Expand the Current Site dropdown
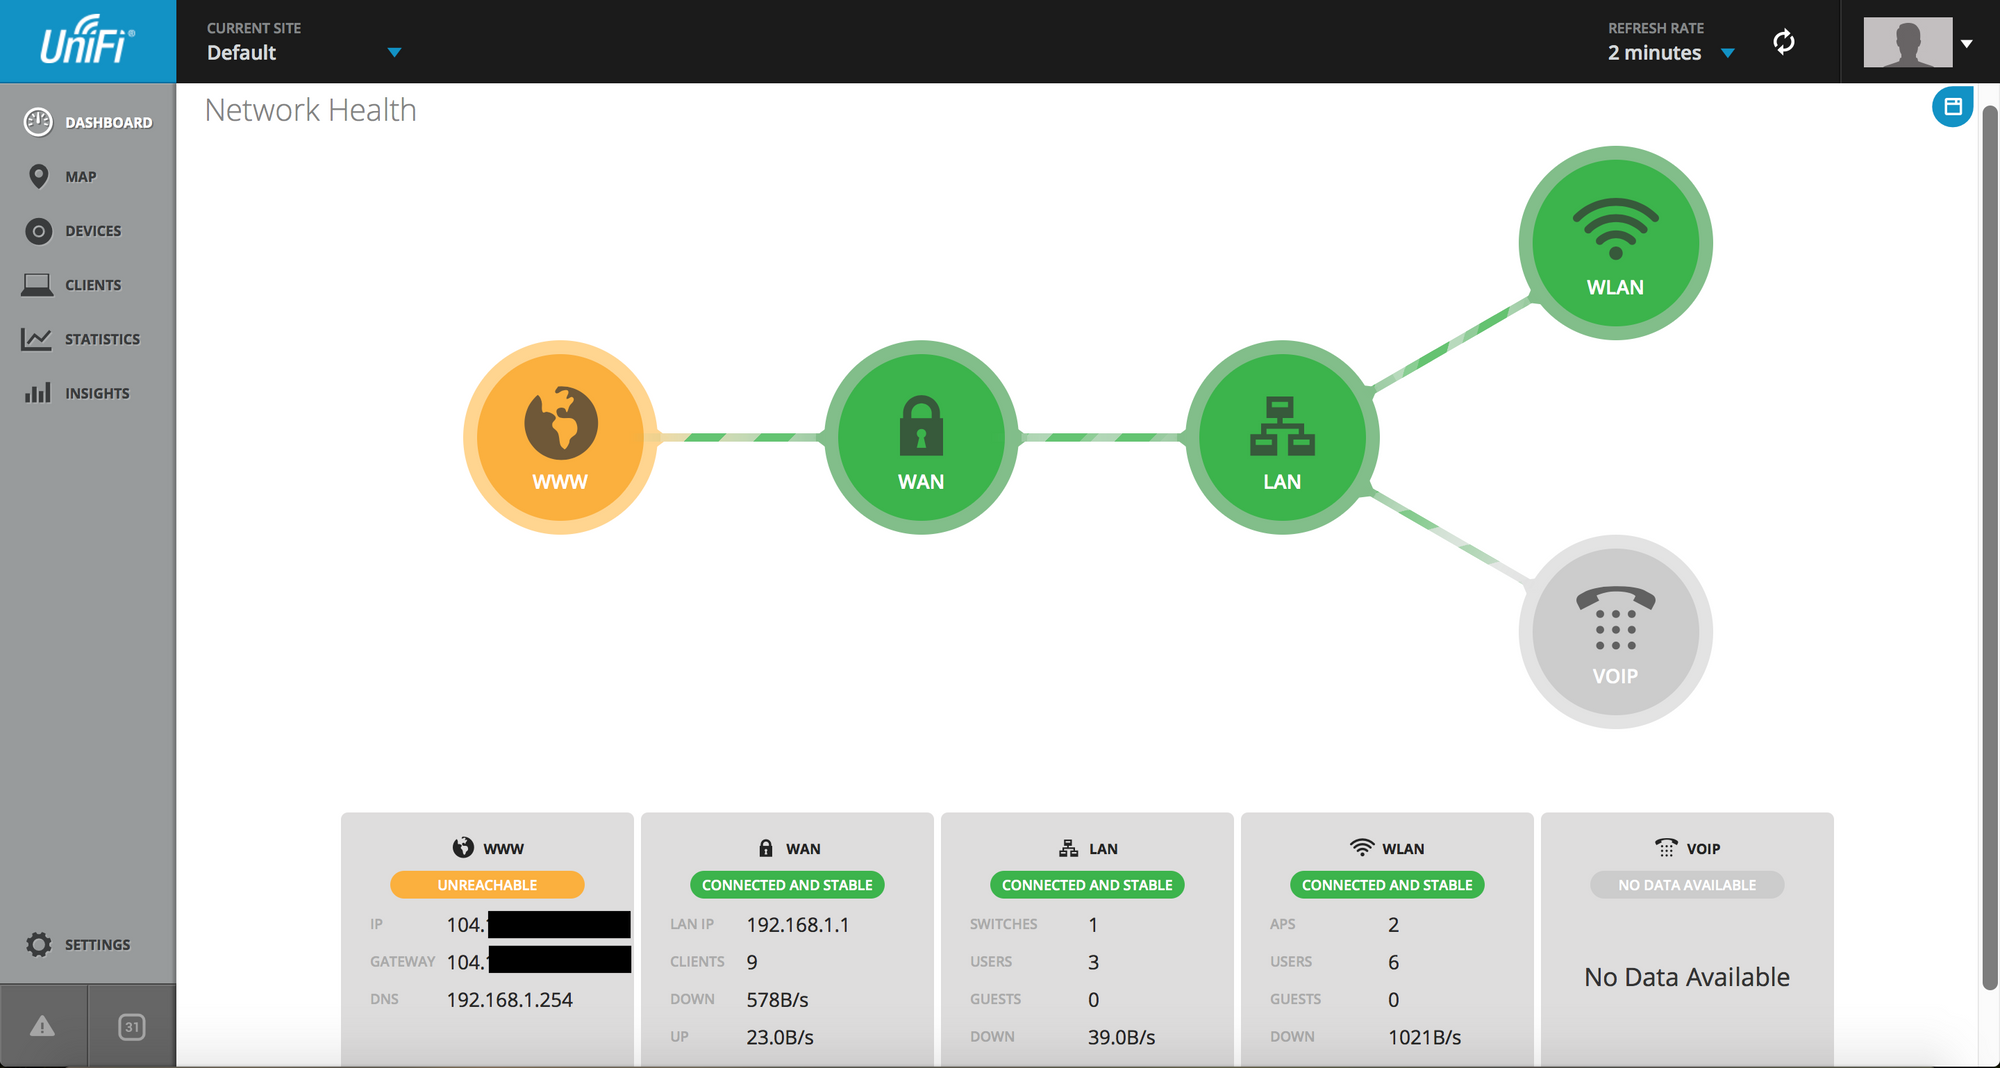2000x1068 pixels. click(x=394, y=52)
